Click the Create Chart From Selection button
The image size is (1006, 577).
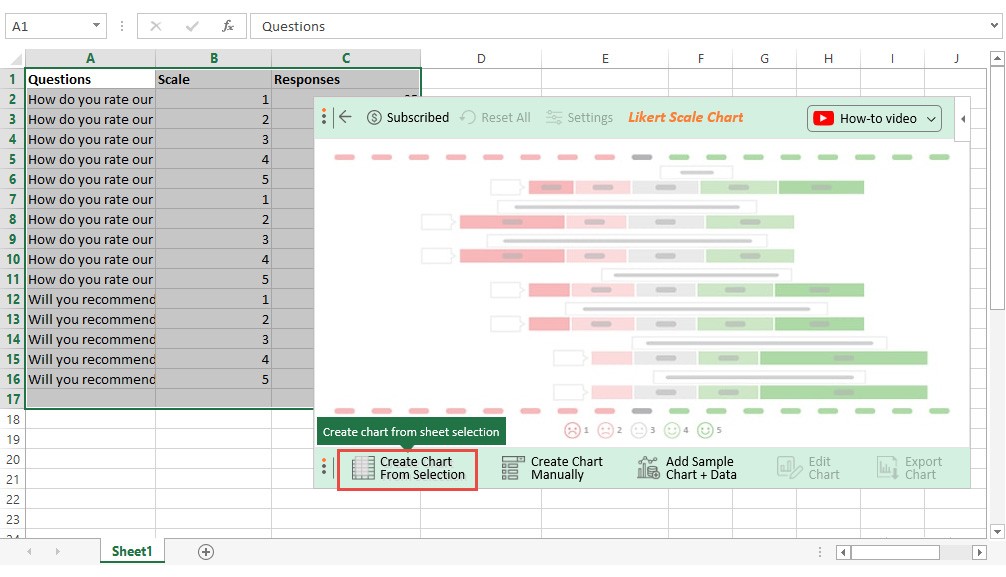pyautogui.click(x=407, y=469)
